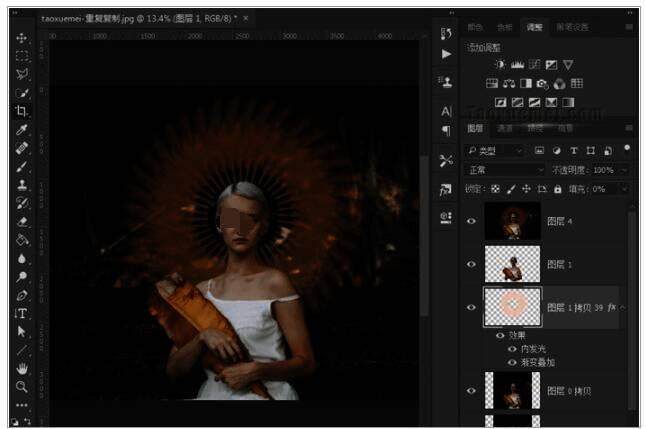Select the Quick Selection tool
Screen dimensions: 646x429
(x=21, y=93)
